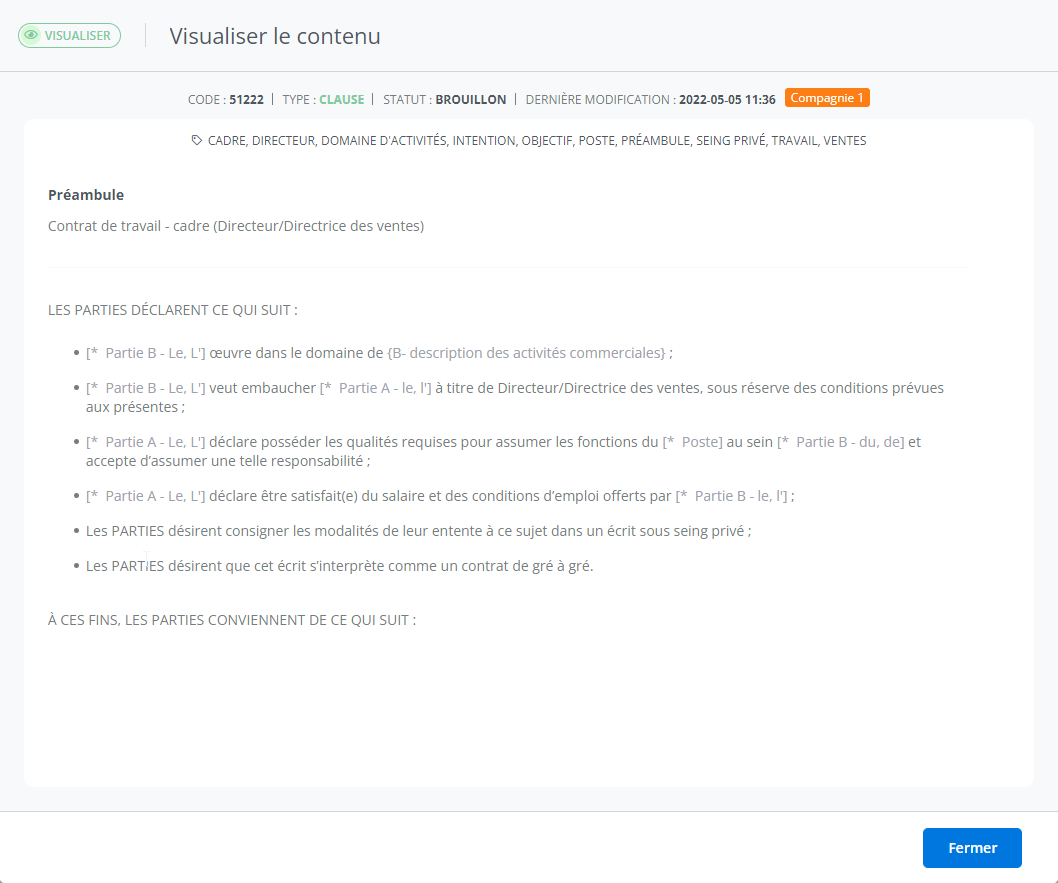
Task: Click Partie B placeholder before 'œuvre dans le domaine'
Action: tap(146, 353)
